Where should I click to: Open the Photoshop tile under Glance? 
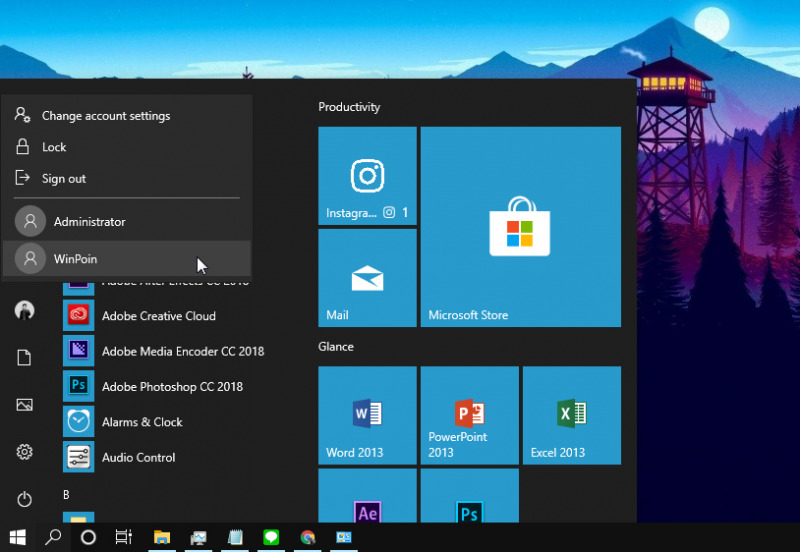469,495
